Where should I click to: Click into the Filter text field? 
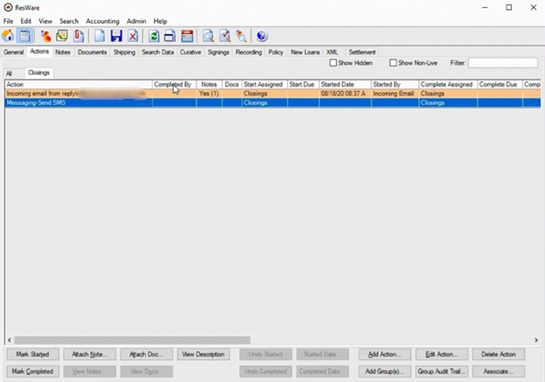coord(503,63)
